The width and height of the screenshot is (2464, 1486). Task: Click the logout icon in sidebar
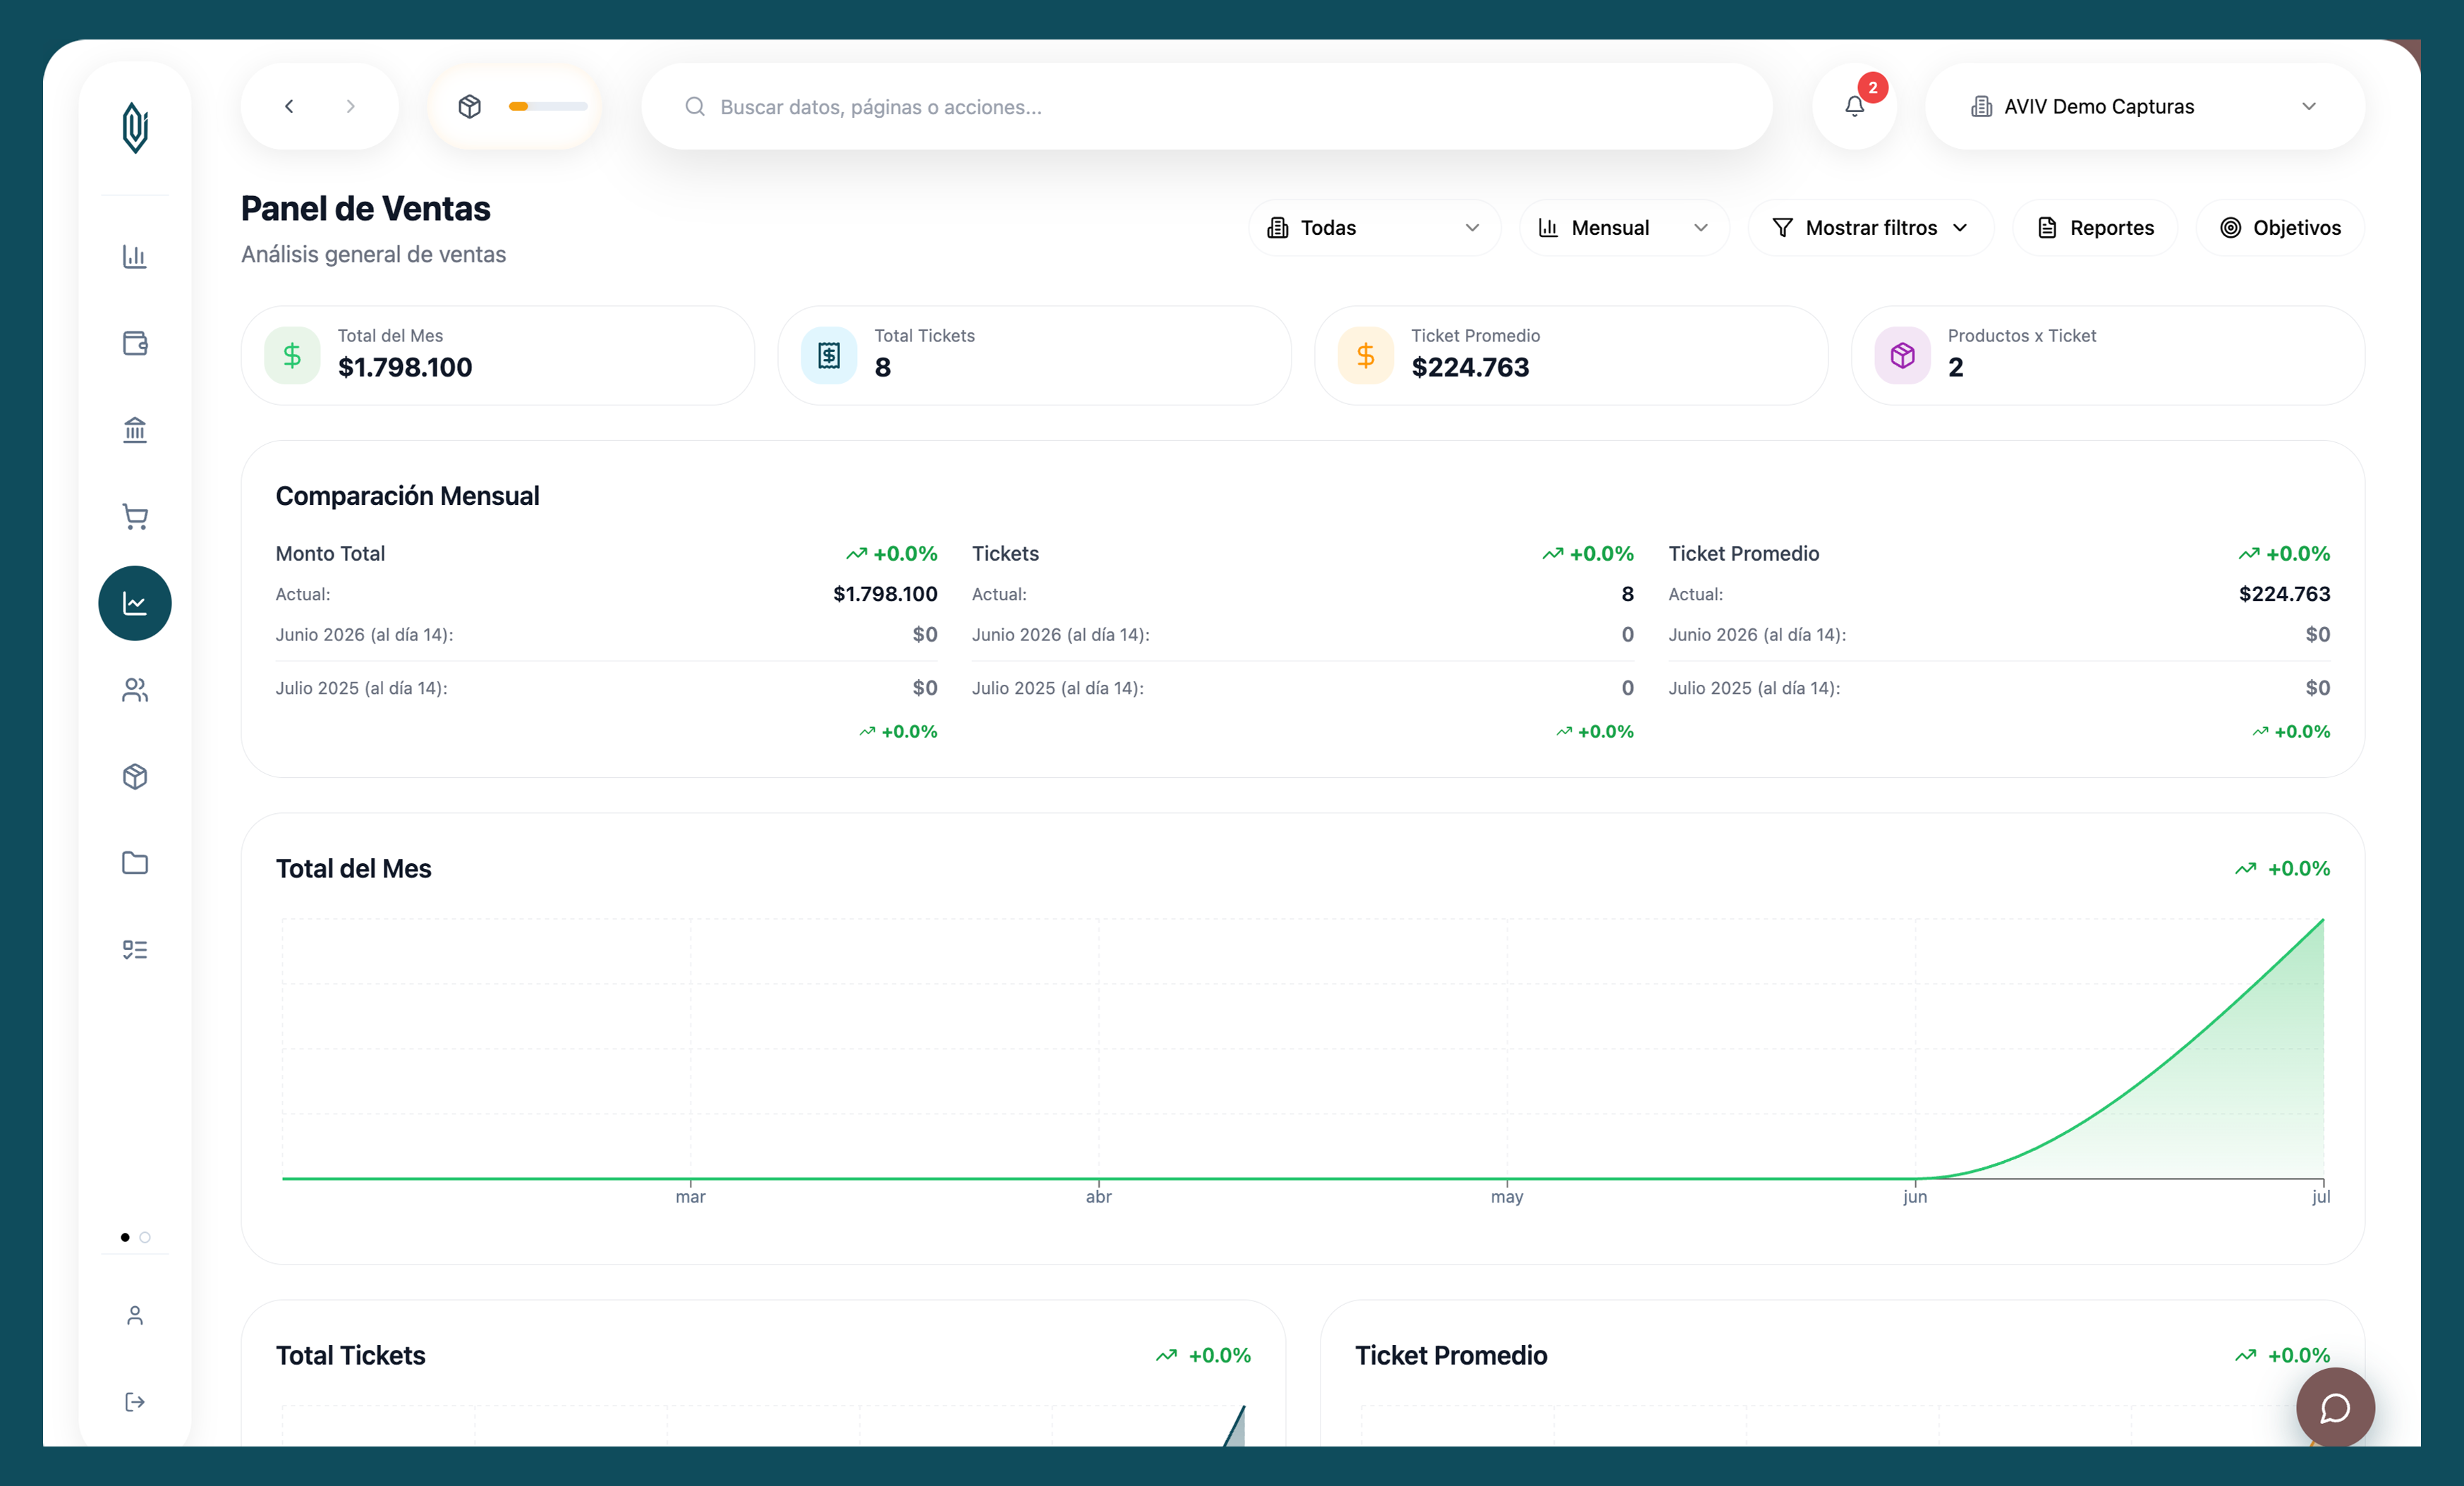135,1402
